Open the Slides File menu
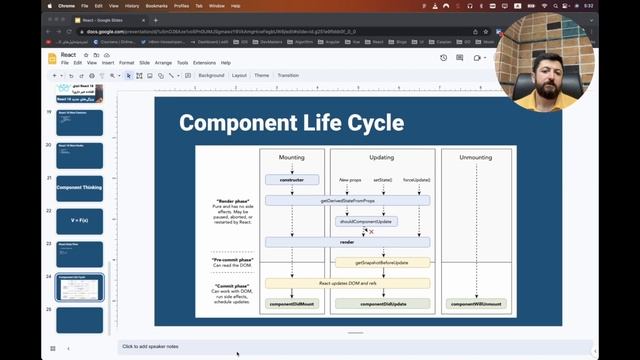This screenshot has height=360, width=640. coord(65,63)
